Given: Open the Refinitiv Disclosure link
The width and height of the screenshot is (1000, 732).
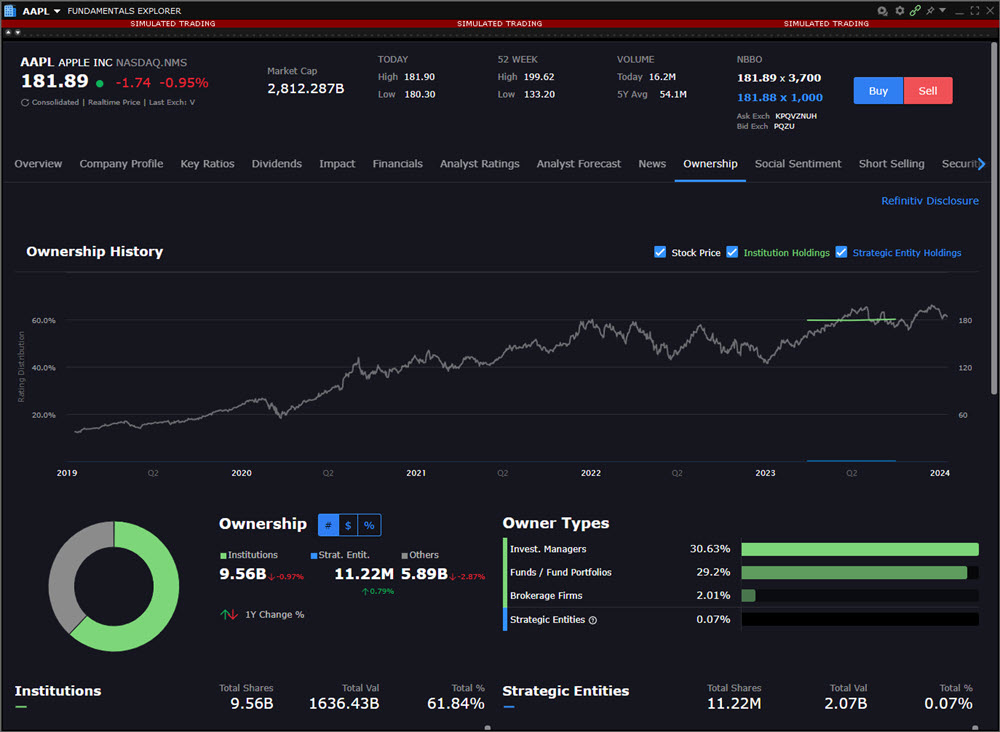Looking at the screenshot, I should click(930, 201).
